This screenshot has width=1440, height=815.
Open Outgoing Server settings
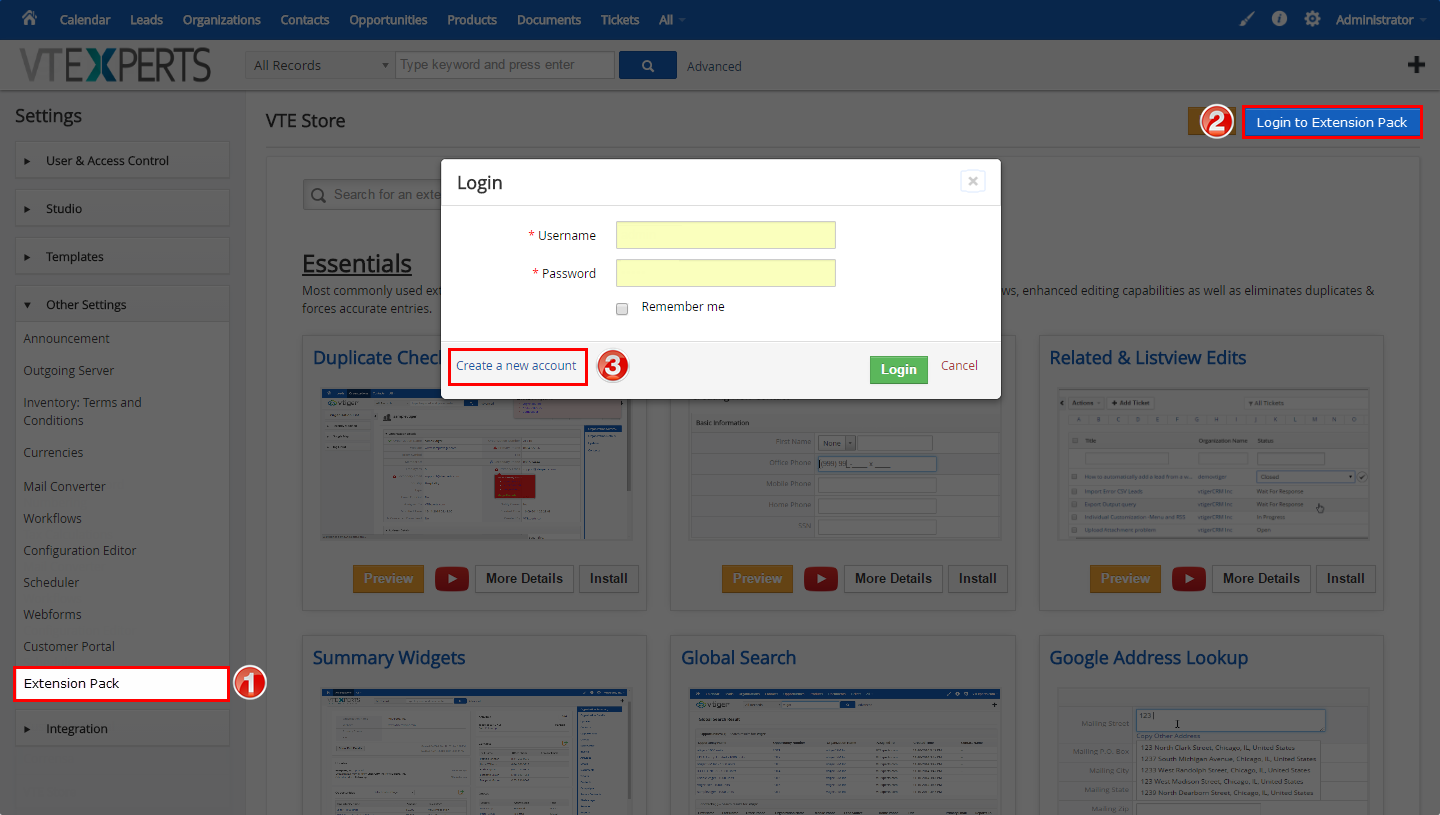click(69, 370)
